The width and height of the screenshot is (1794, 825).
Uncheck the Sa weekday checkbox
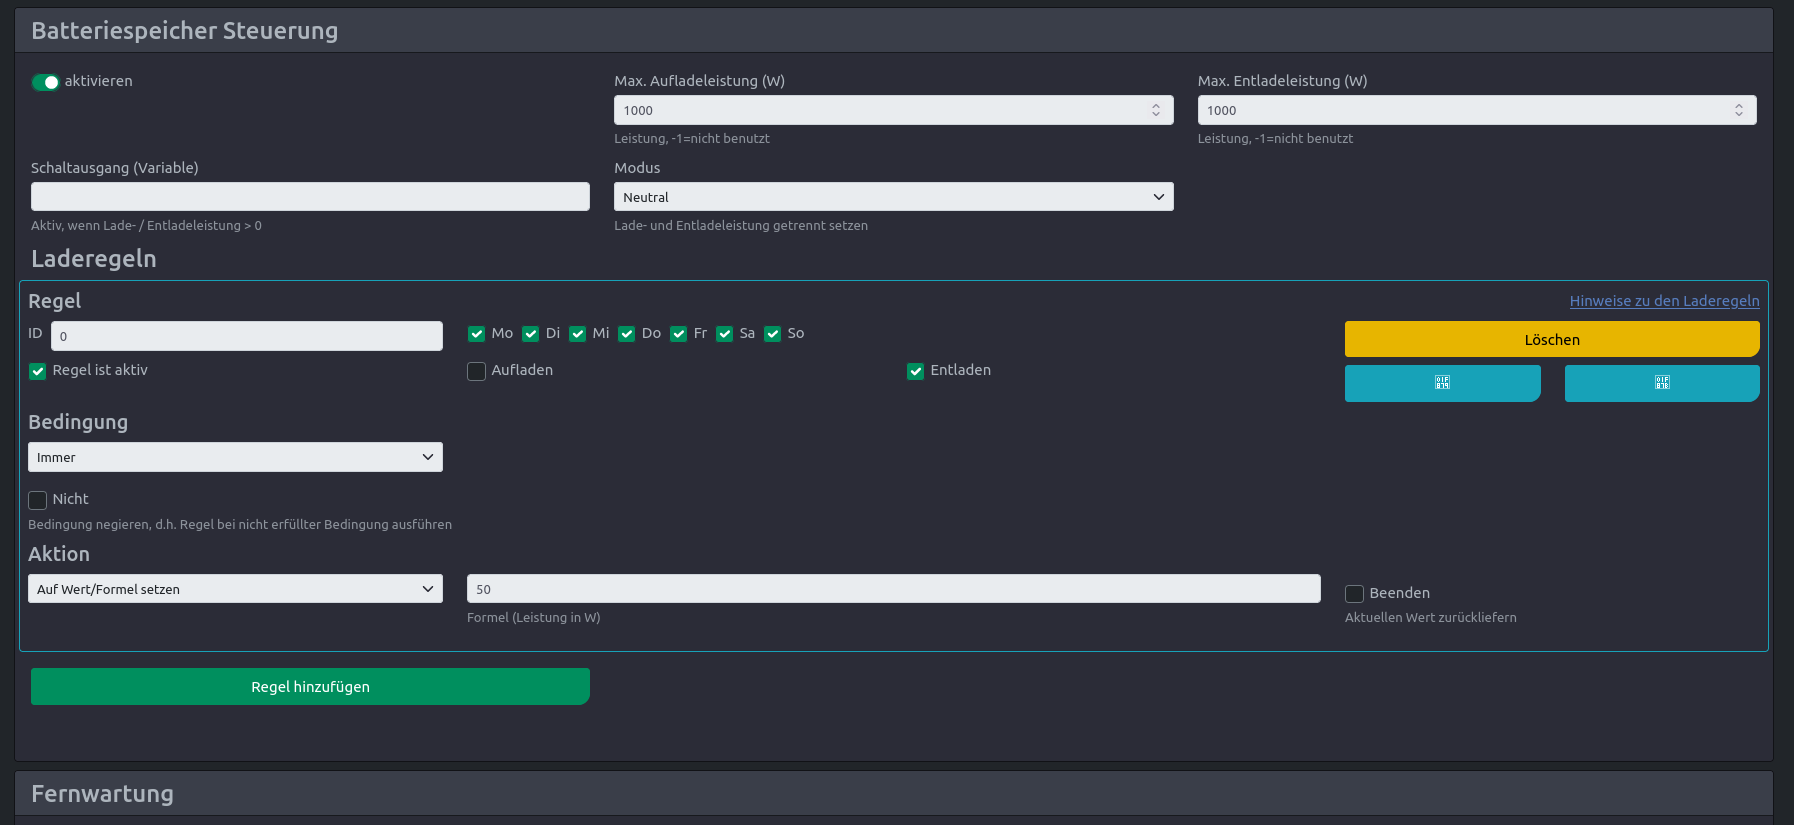tap(724, 334)
